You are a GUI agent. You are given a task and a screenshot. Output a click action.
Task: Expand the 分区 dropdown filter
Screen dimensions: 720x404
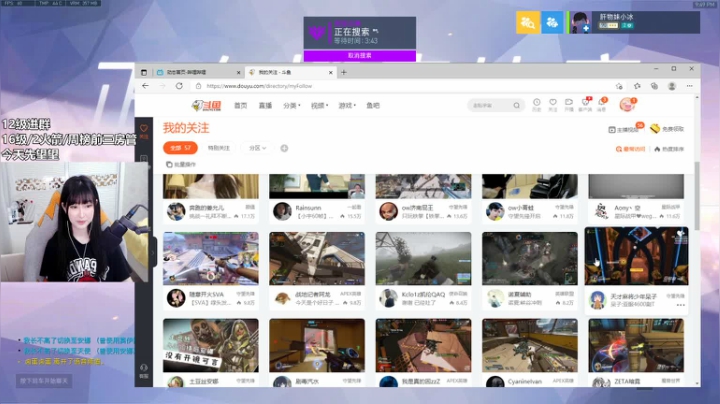coord(257,148)
